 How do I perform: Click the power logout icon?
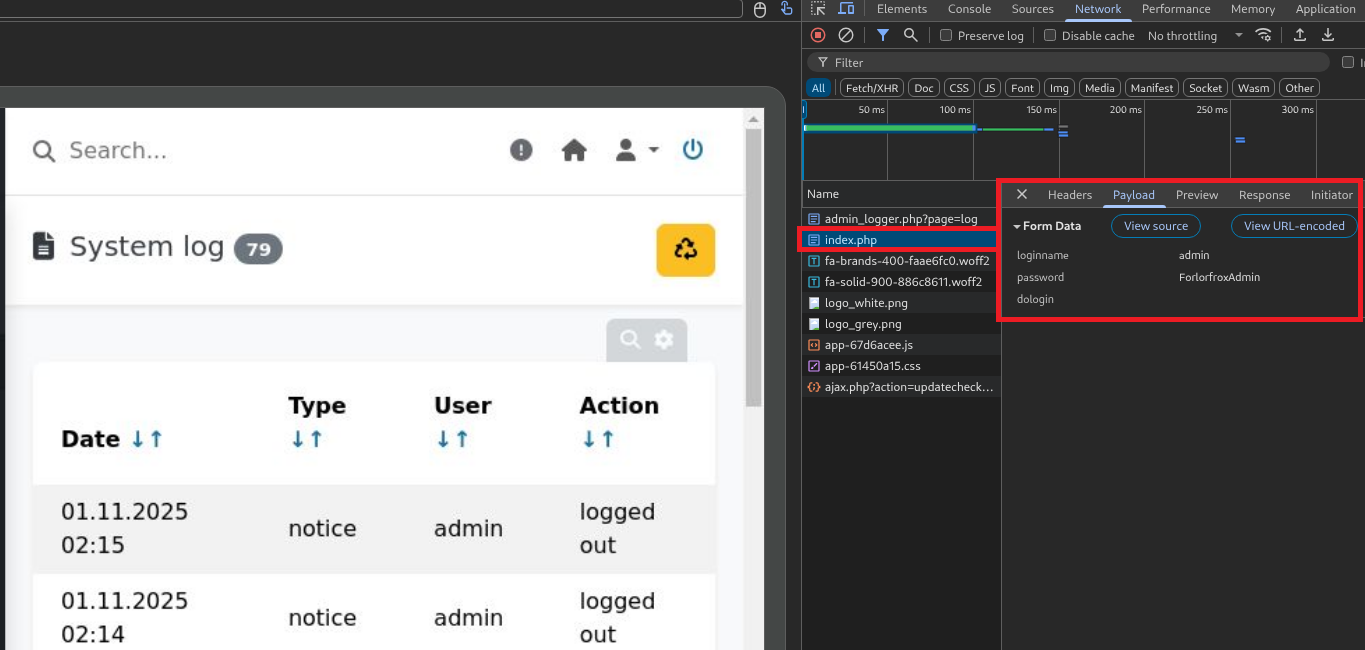[693, 150]
